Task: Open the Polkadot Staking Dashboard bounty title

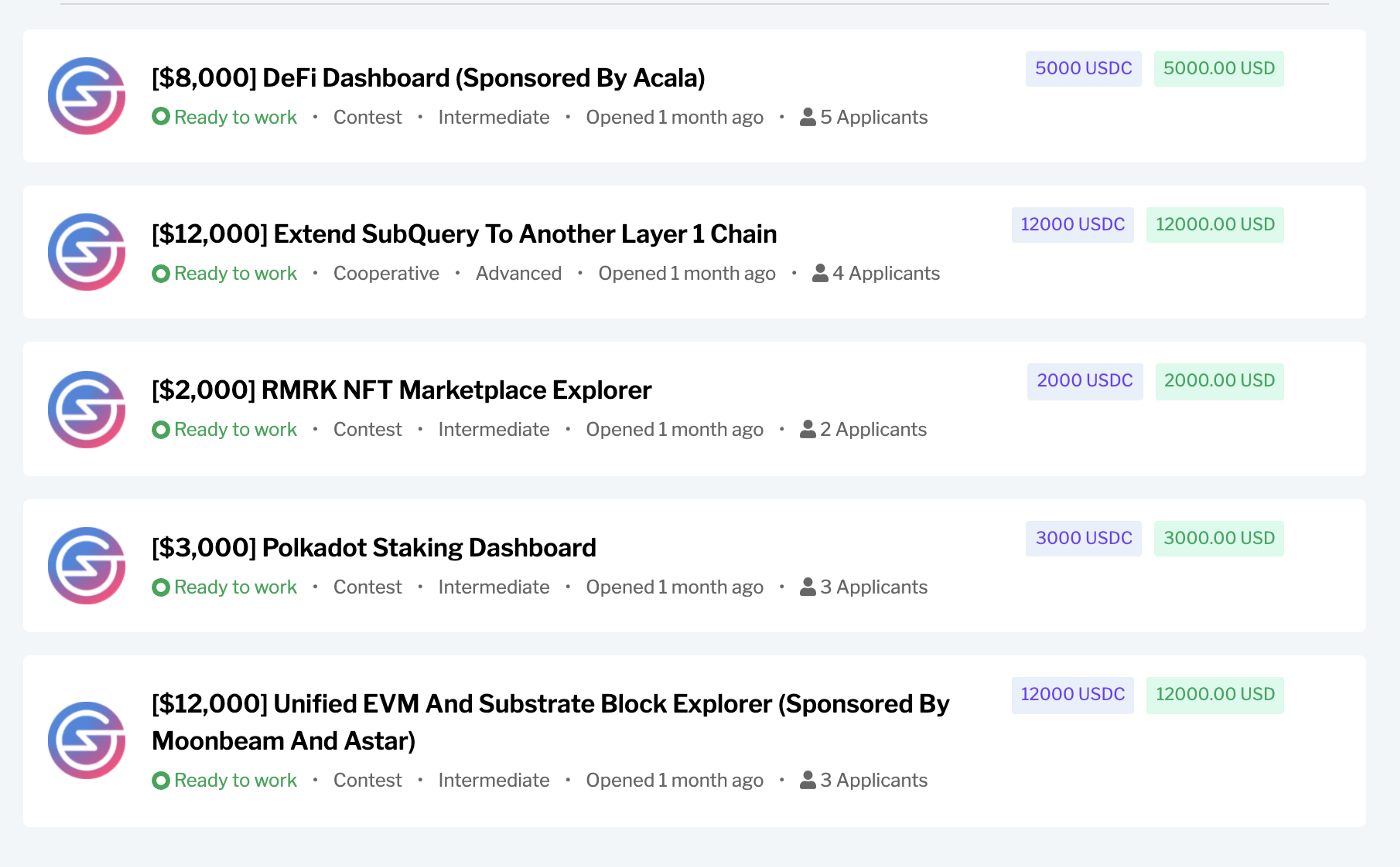Action: (374, 548)
